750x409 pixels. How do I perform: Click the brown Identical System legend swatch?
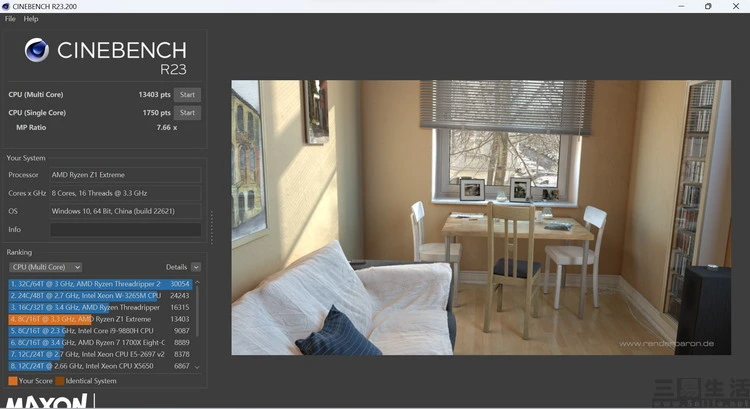(60, 381)
